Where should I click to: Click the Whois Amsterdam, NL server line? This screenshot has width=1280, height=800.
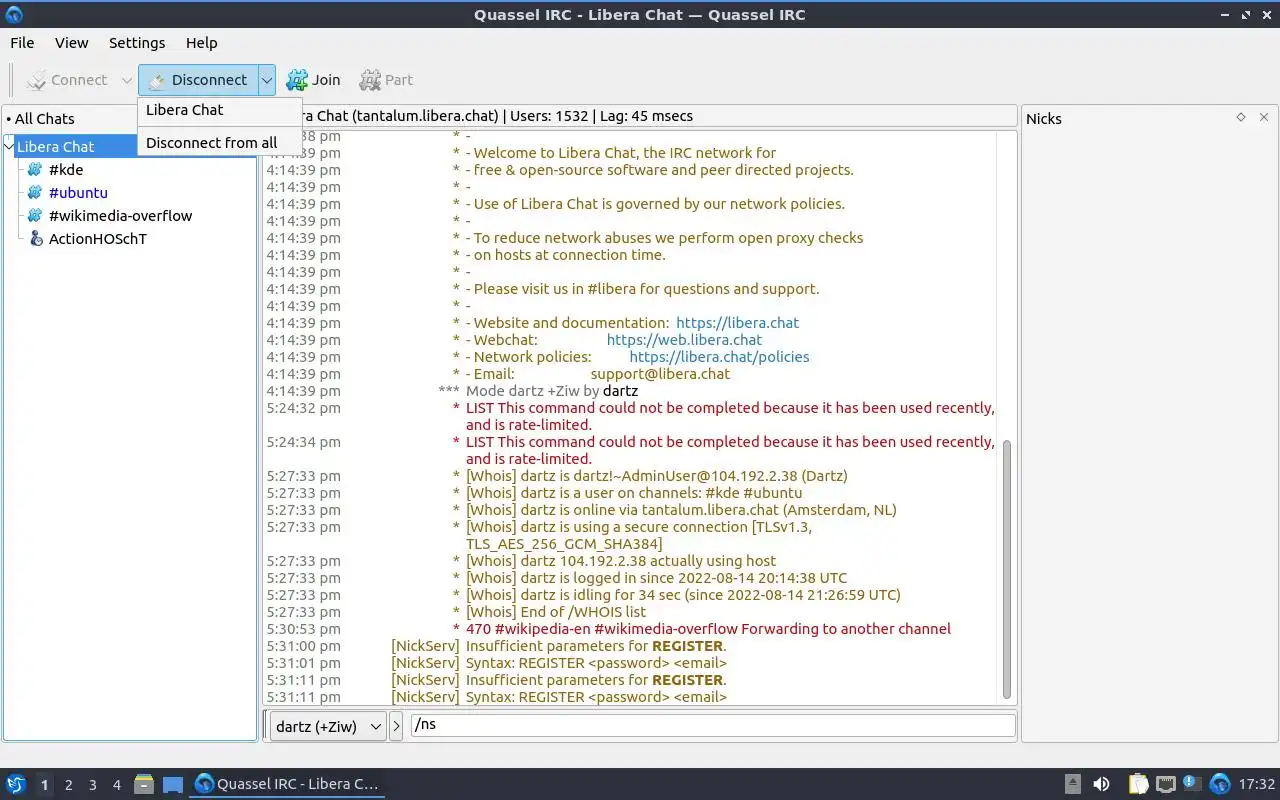(681, 510)
